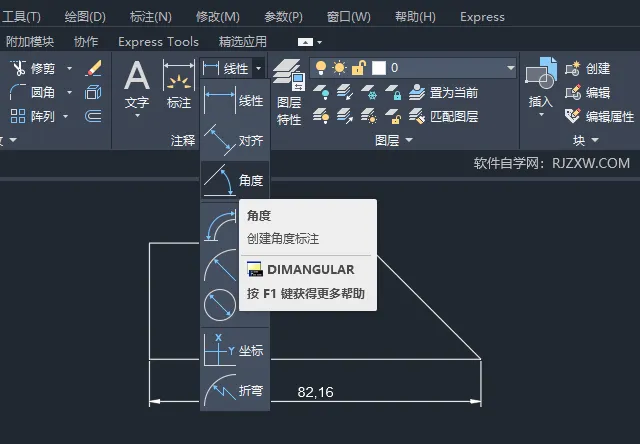Click the ribbon minimize toggle button
640x444 pixels.
(x=305, y=42)
